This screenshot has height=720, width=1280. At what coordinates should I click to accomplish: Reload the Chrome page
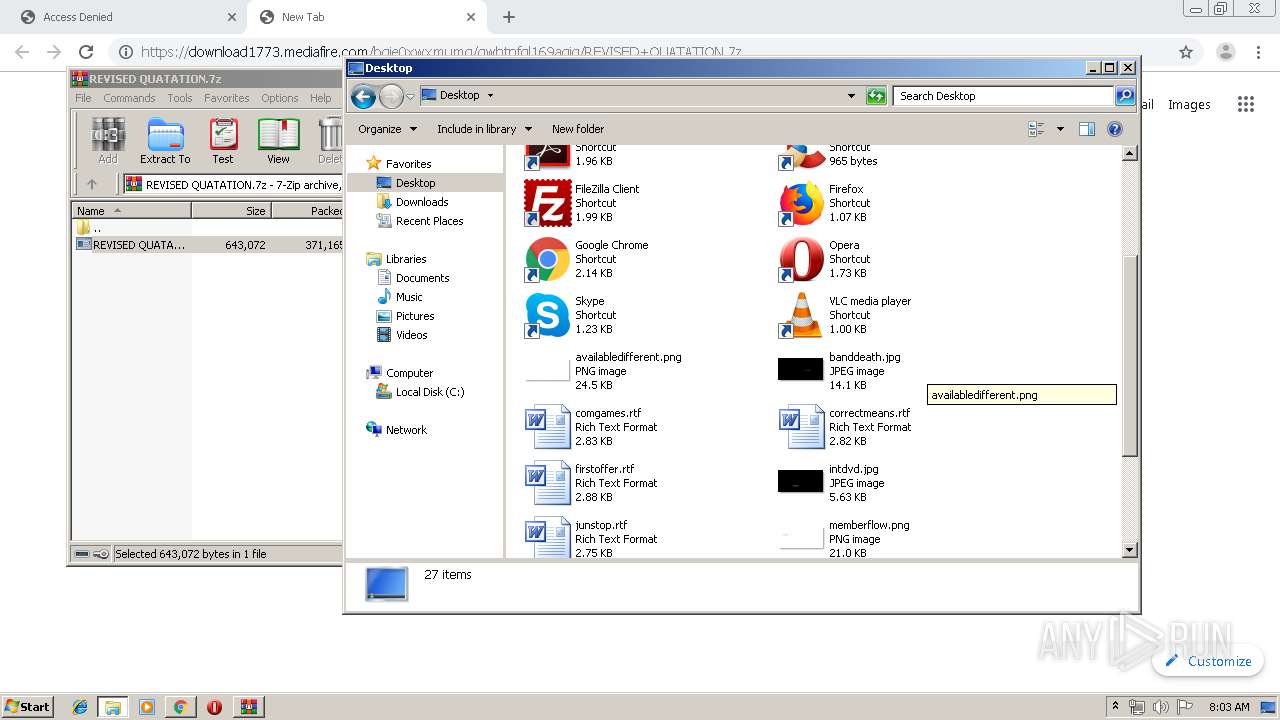click(86, 52)
